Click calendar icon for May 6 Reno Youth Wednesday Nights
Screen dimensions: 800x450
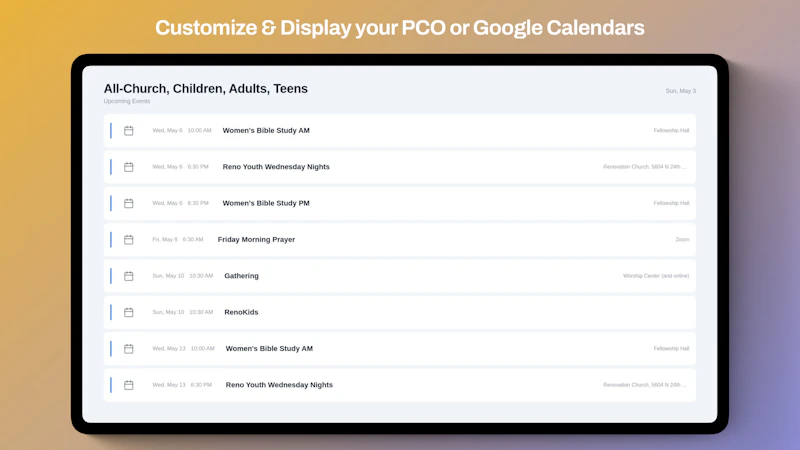129,167
